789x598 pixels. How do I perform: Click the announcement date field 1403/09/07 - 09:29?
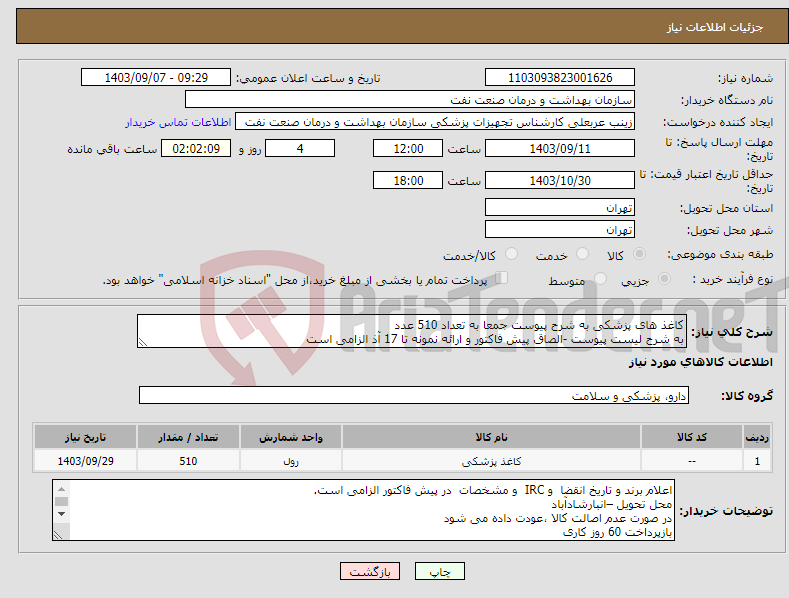point(155,78)
